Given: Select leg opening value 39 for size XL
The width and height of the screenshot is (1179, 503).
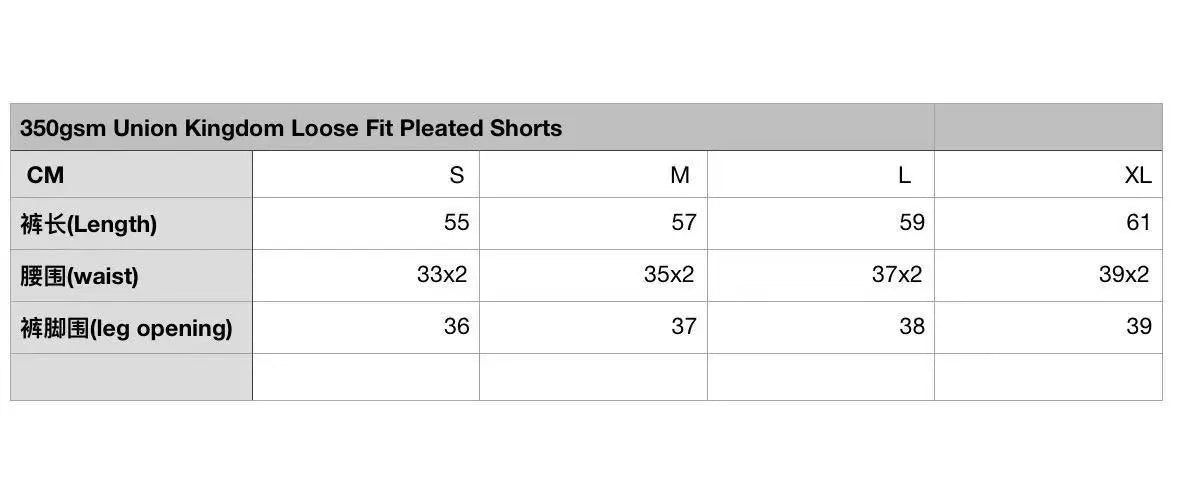Looking at the screenshot, I should (x=1138, y=327).
